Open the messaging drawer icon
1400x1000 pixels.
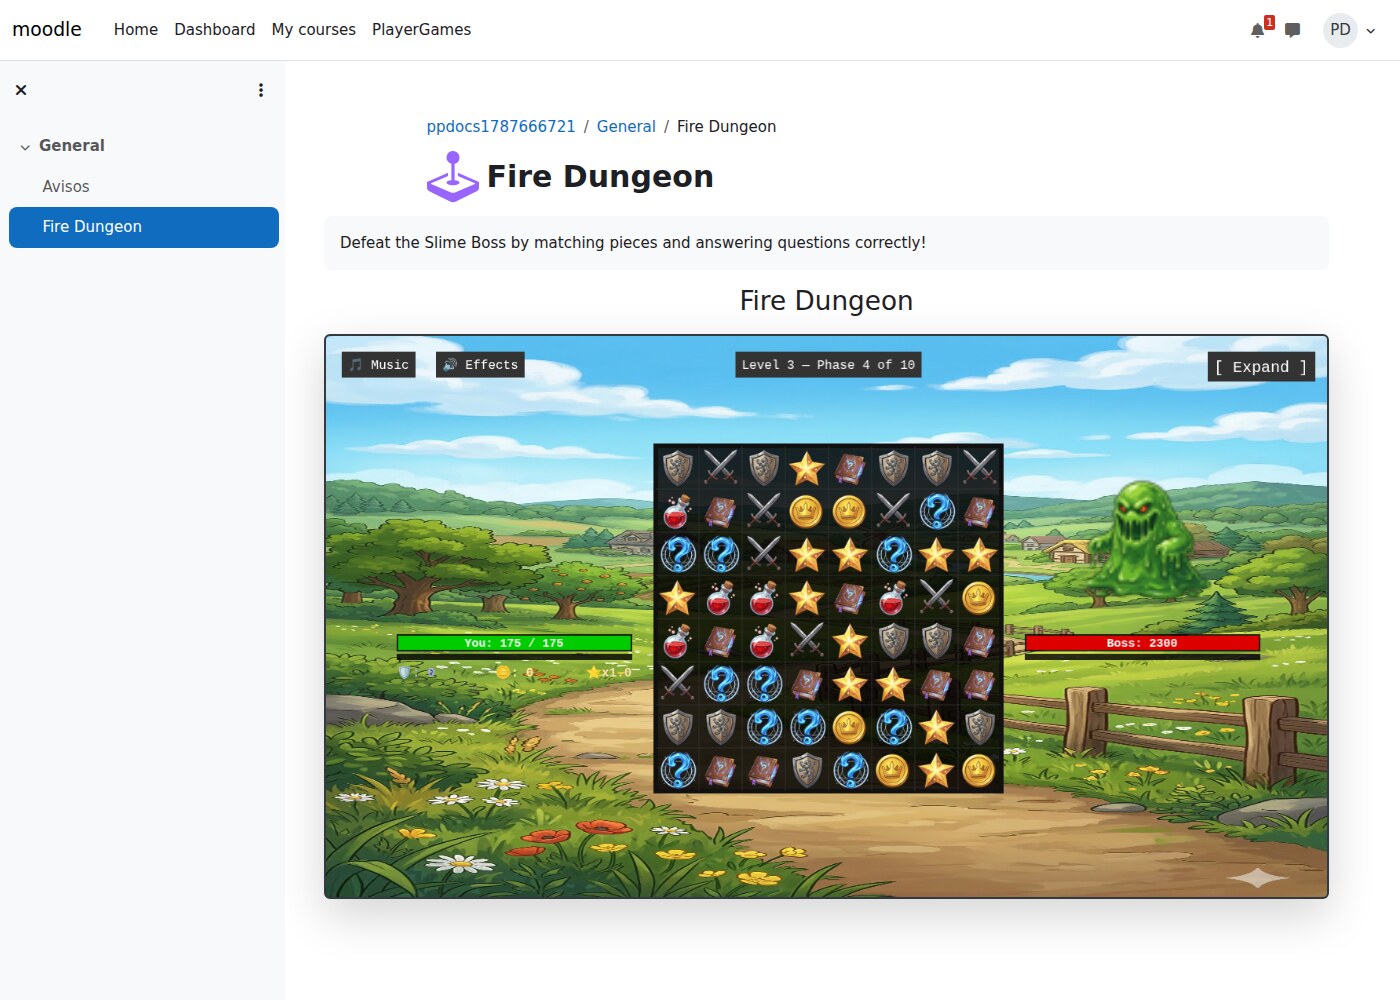(x=1292, y=30)
